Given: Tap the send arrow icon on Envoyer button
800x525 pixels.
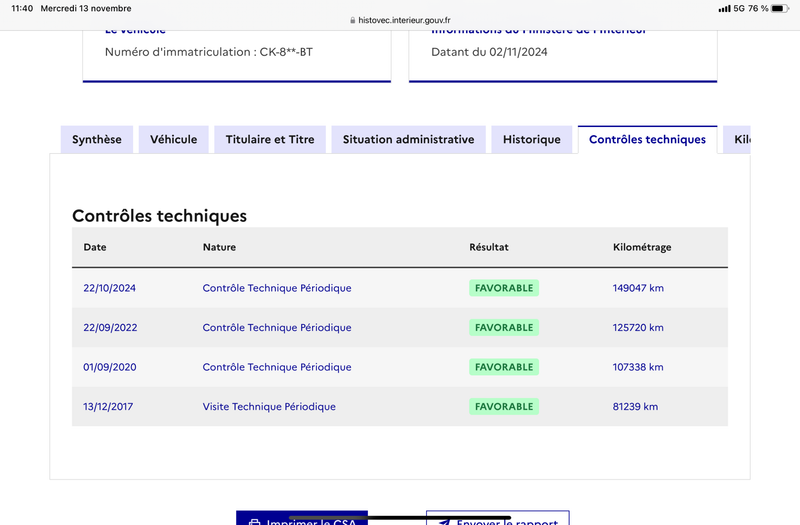Looking at the screenshot, I should pos(445,522).
